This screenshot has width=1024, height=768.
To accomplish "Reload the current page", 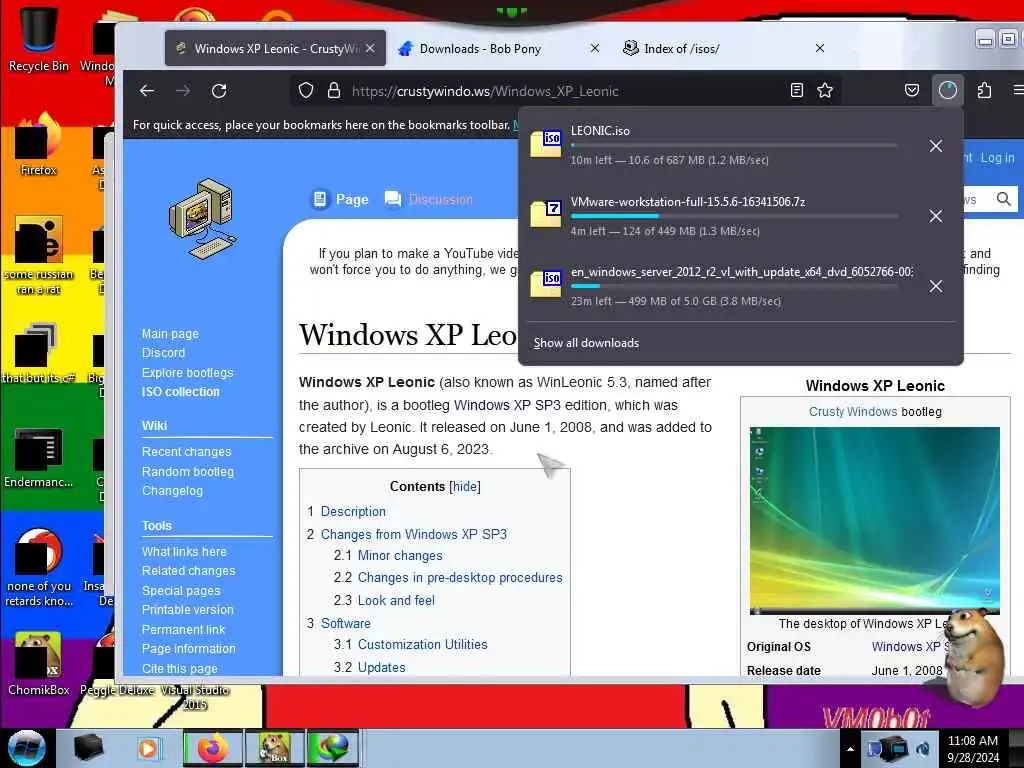I will pos(219,91).
